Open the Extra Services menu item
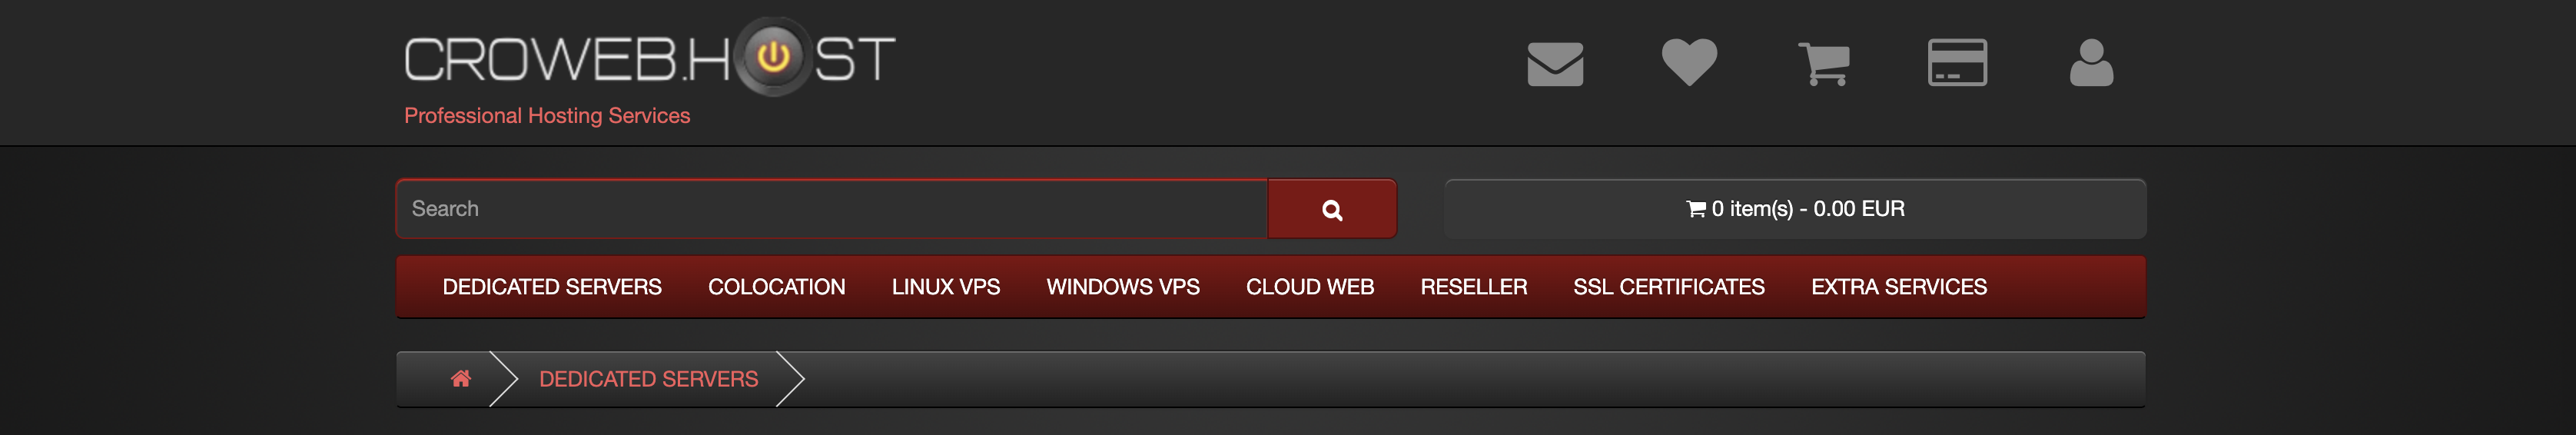 point(1898,287)
